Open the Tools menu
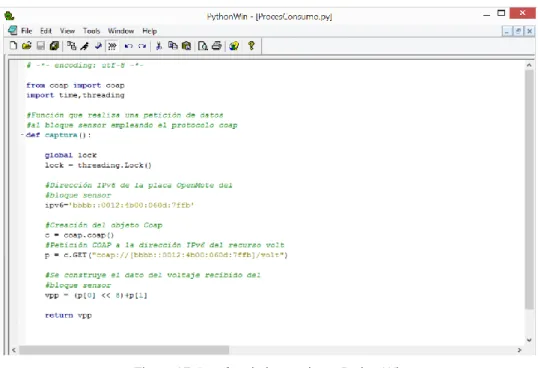 point(91,31)
